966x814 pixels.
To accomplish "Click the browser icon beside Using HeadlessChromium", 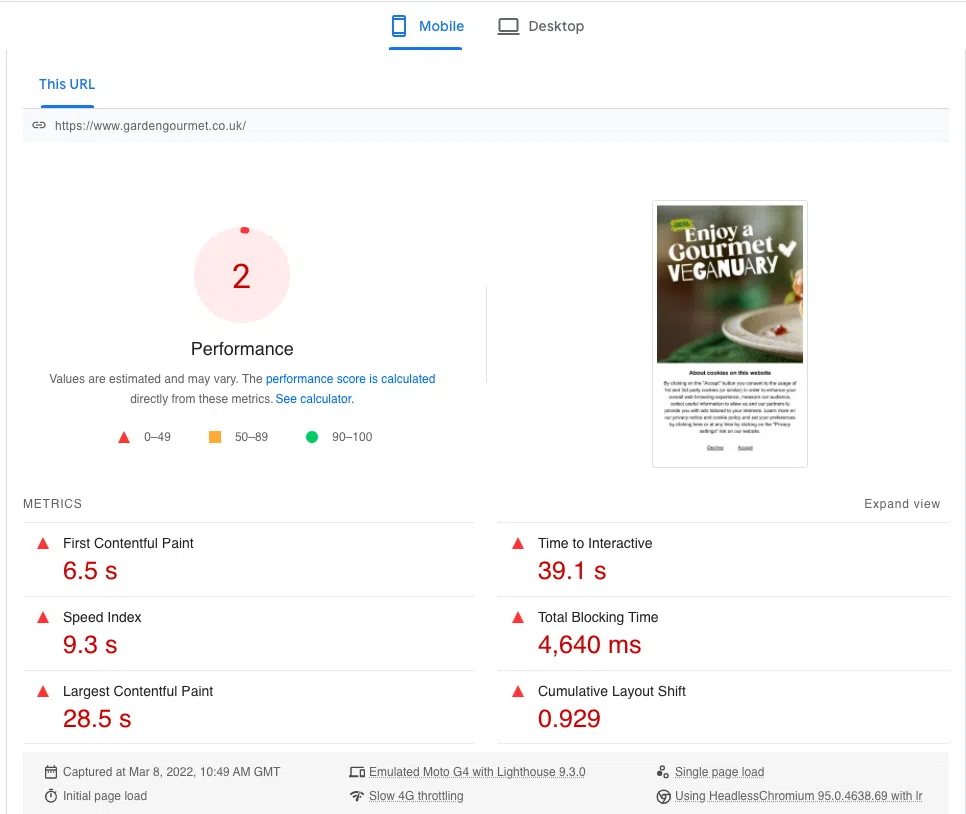I will [x=663, y=796].
